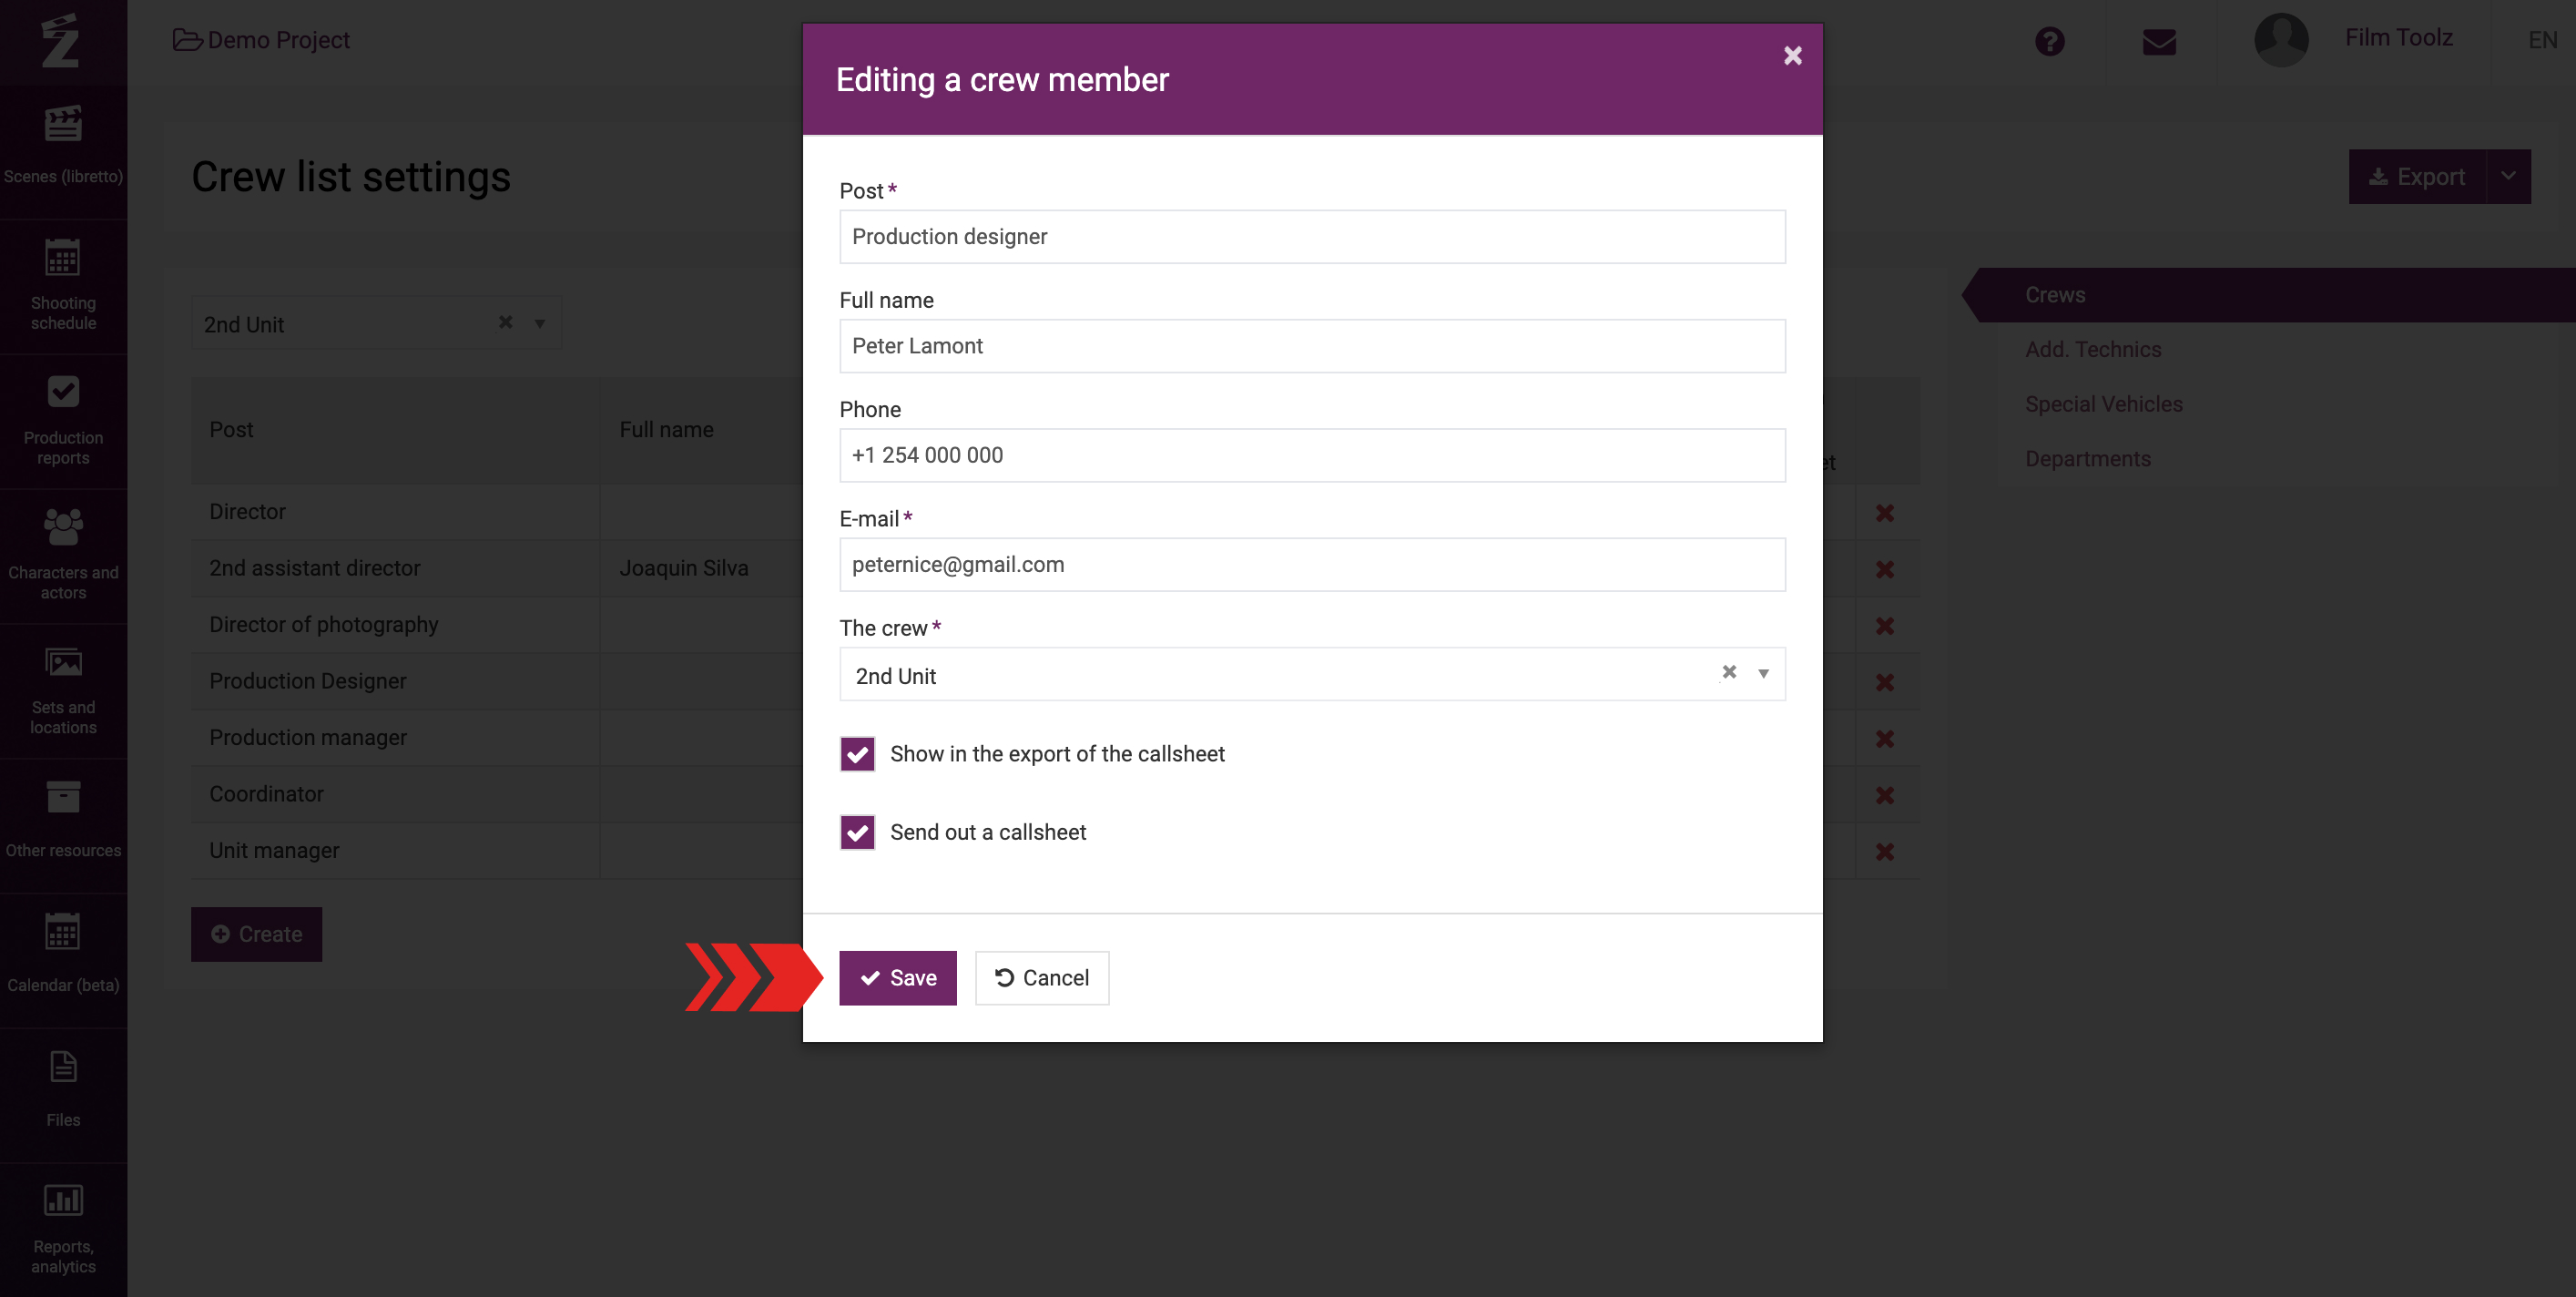Select the Joaquin Silva name cell
This screenshot has height=1297, width=2576.
click(684, 568)
